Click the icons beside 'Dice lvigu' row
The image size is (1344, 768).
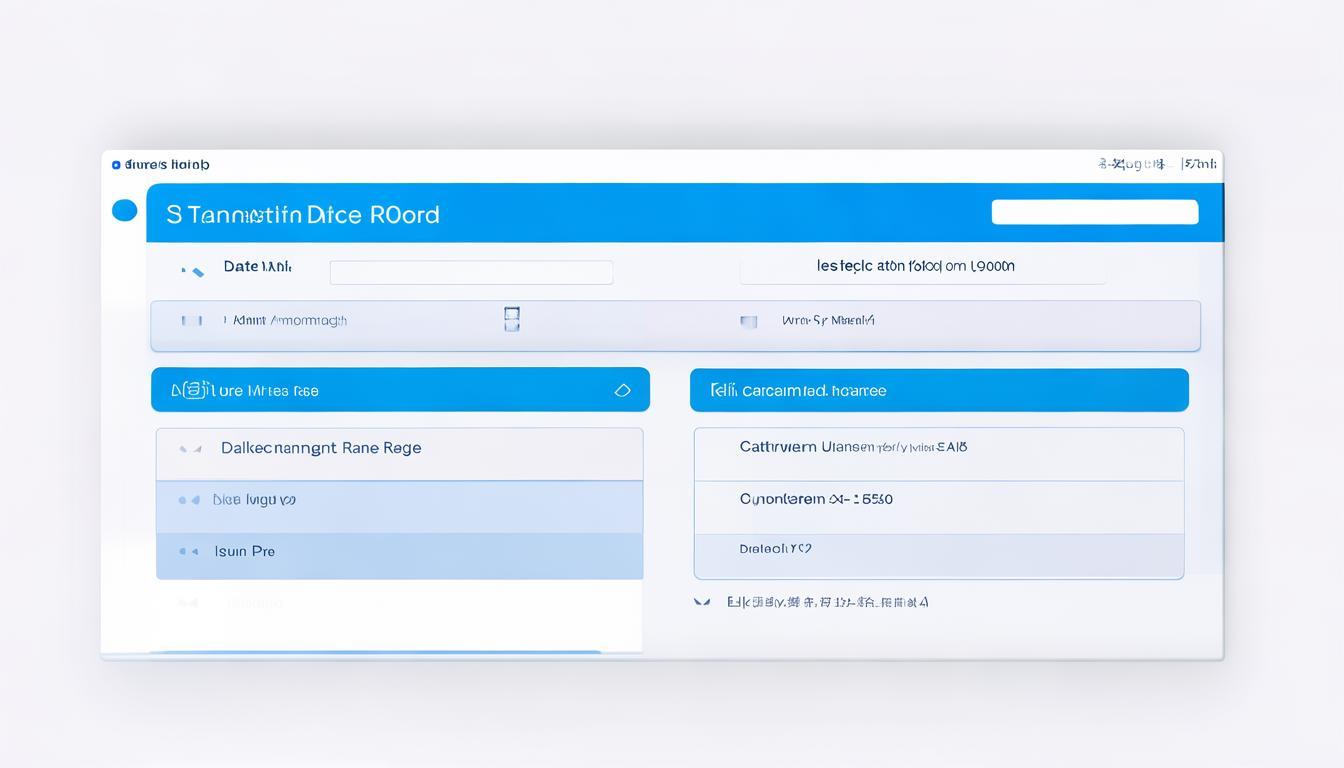pos(188,499)
